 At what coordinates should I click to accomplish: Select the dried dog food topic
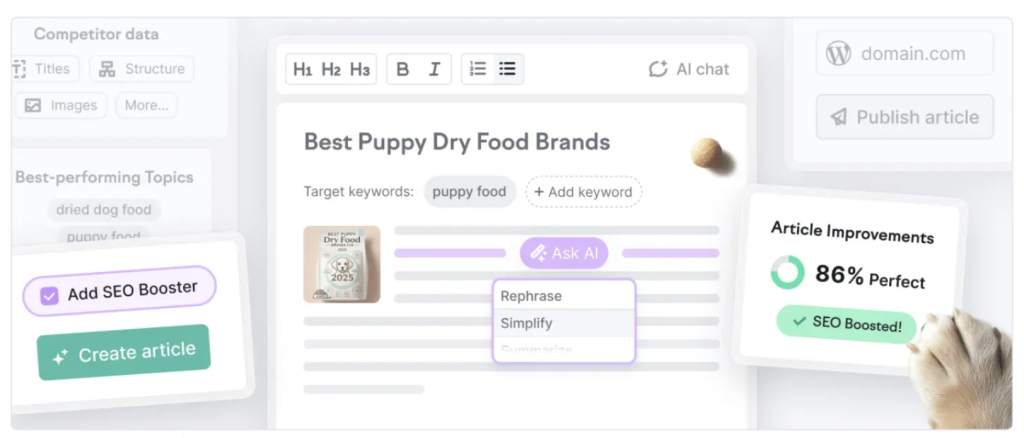click(x=104, y=210)
